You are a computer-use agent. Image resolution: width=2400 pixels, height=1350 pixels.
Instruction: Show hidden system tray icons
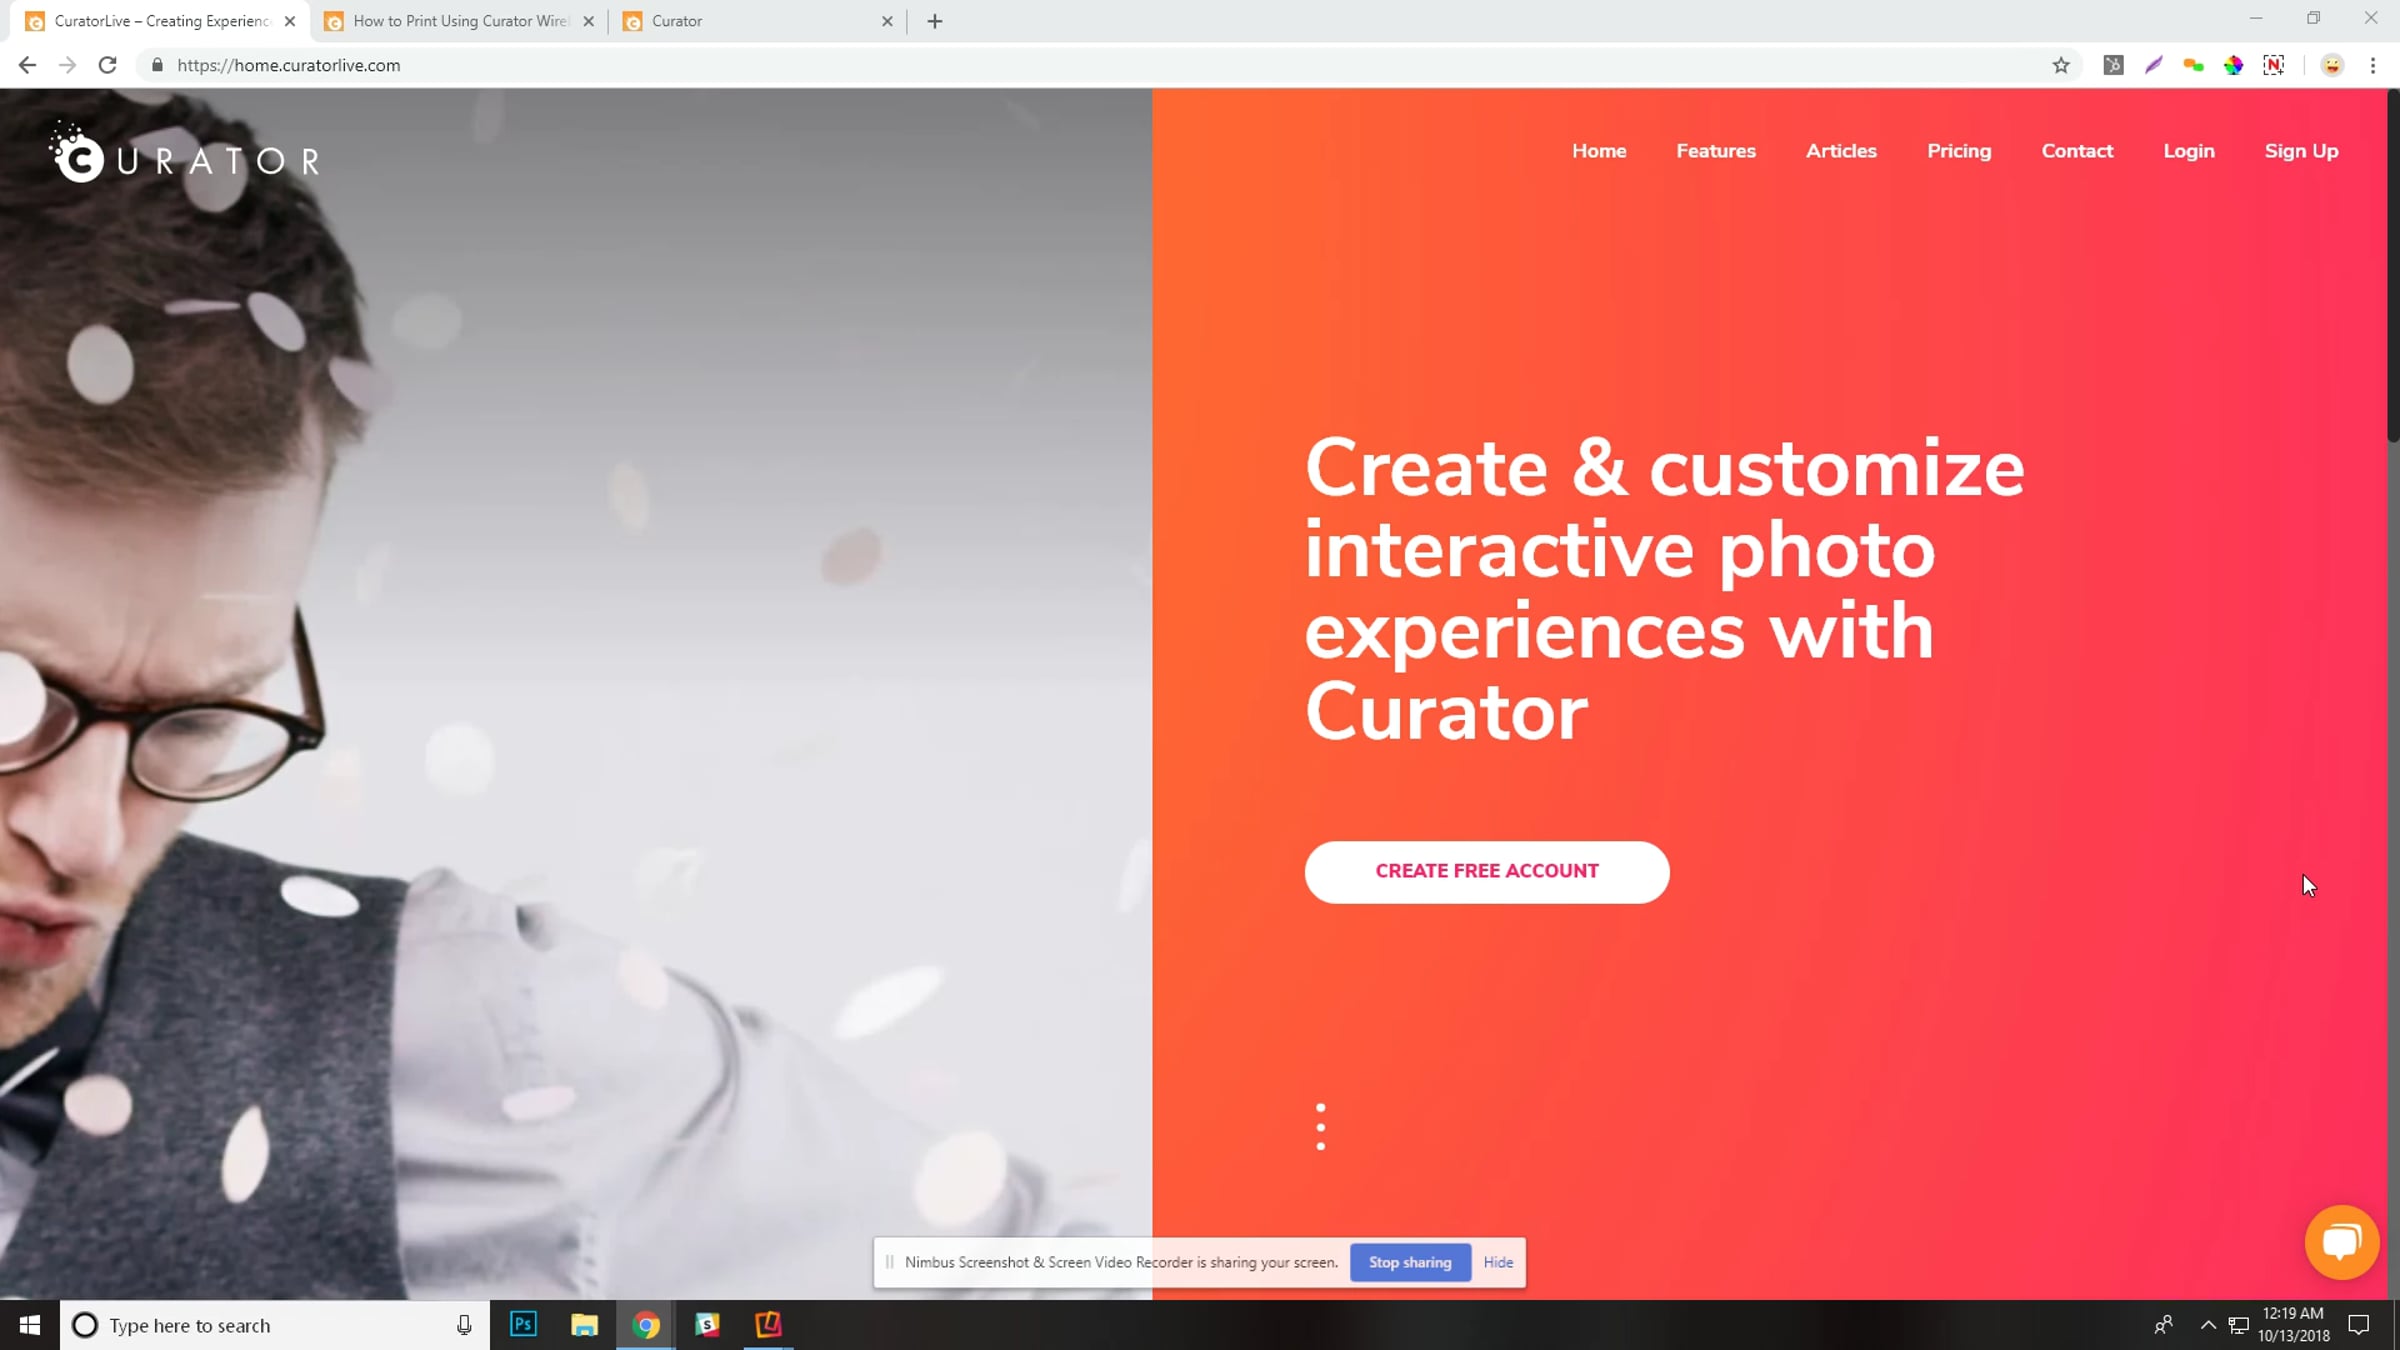pyautogui.click(x=2208, y=1325)
